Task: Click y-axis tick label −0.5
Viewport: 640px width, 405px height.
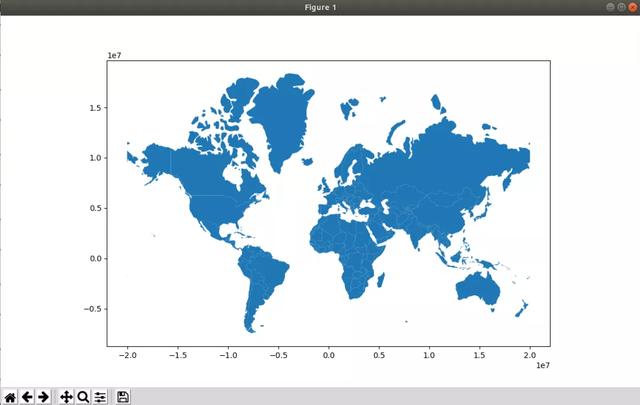Action: click(92, 309)
